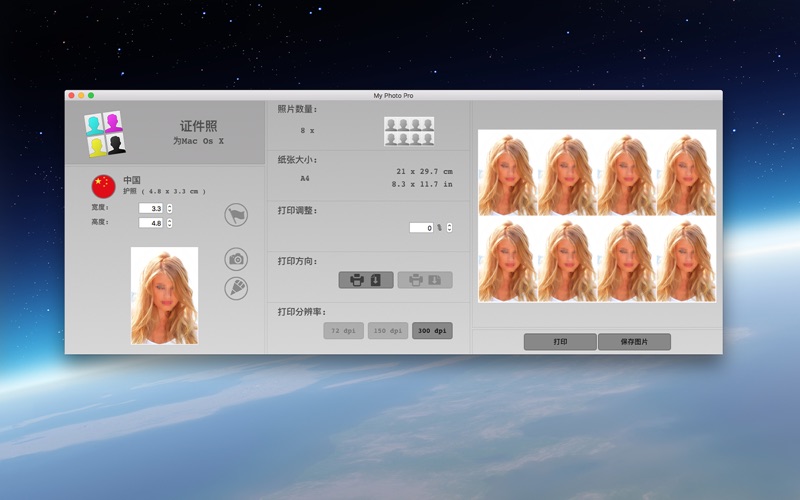800x500 pixels.
Task: Choose 150 dpi print resolution
Action: [x=388, y=330]
